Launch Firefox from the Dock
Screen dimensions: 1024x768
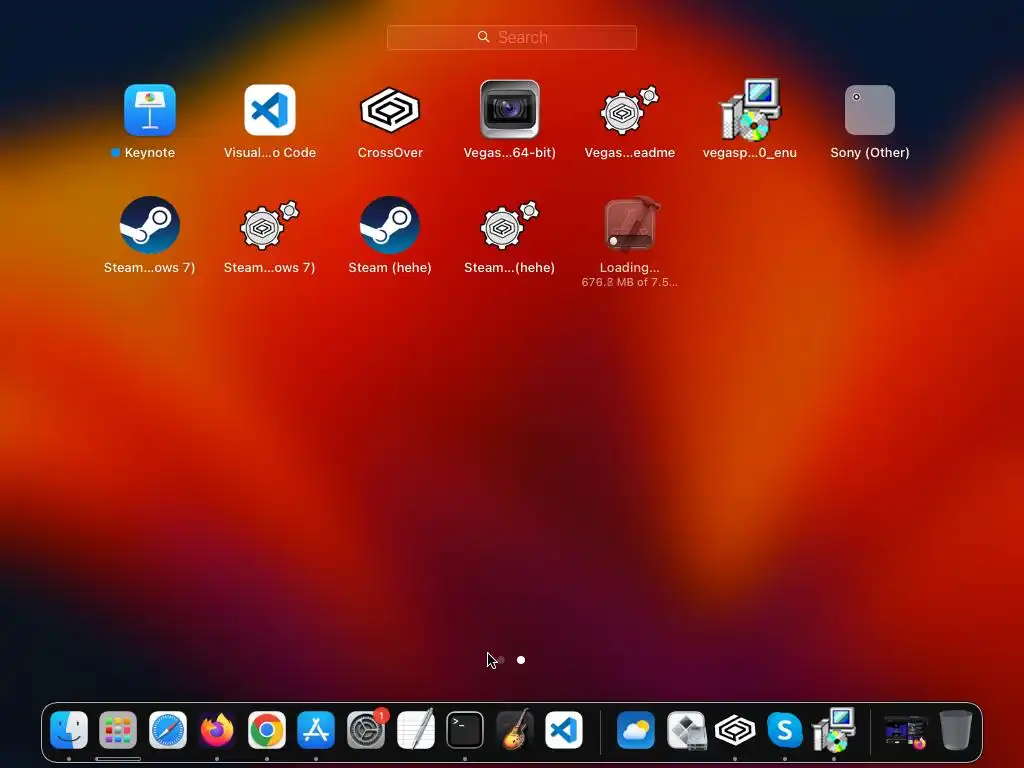217,729
